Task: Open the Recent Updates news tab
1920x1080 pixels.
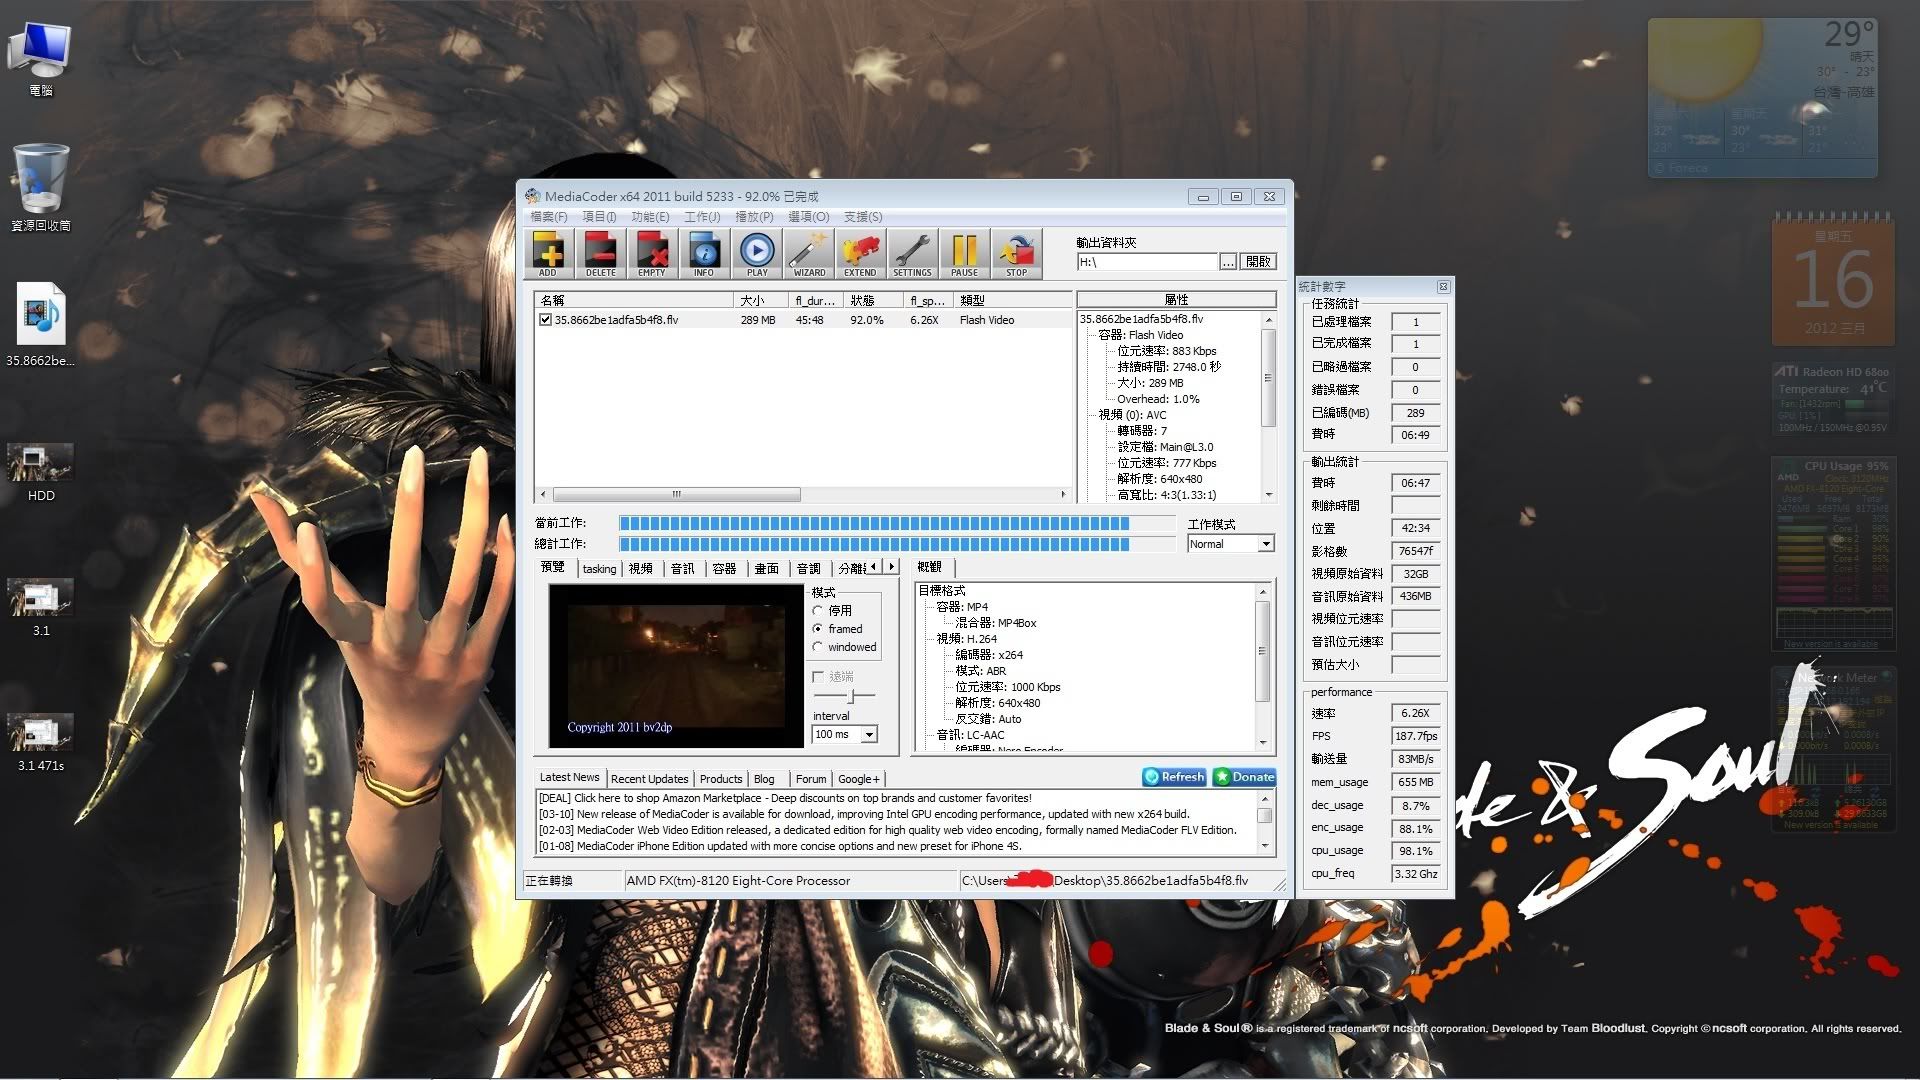Action: [649, 779]
